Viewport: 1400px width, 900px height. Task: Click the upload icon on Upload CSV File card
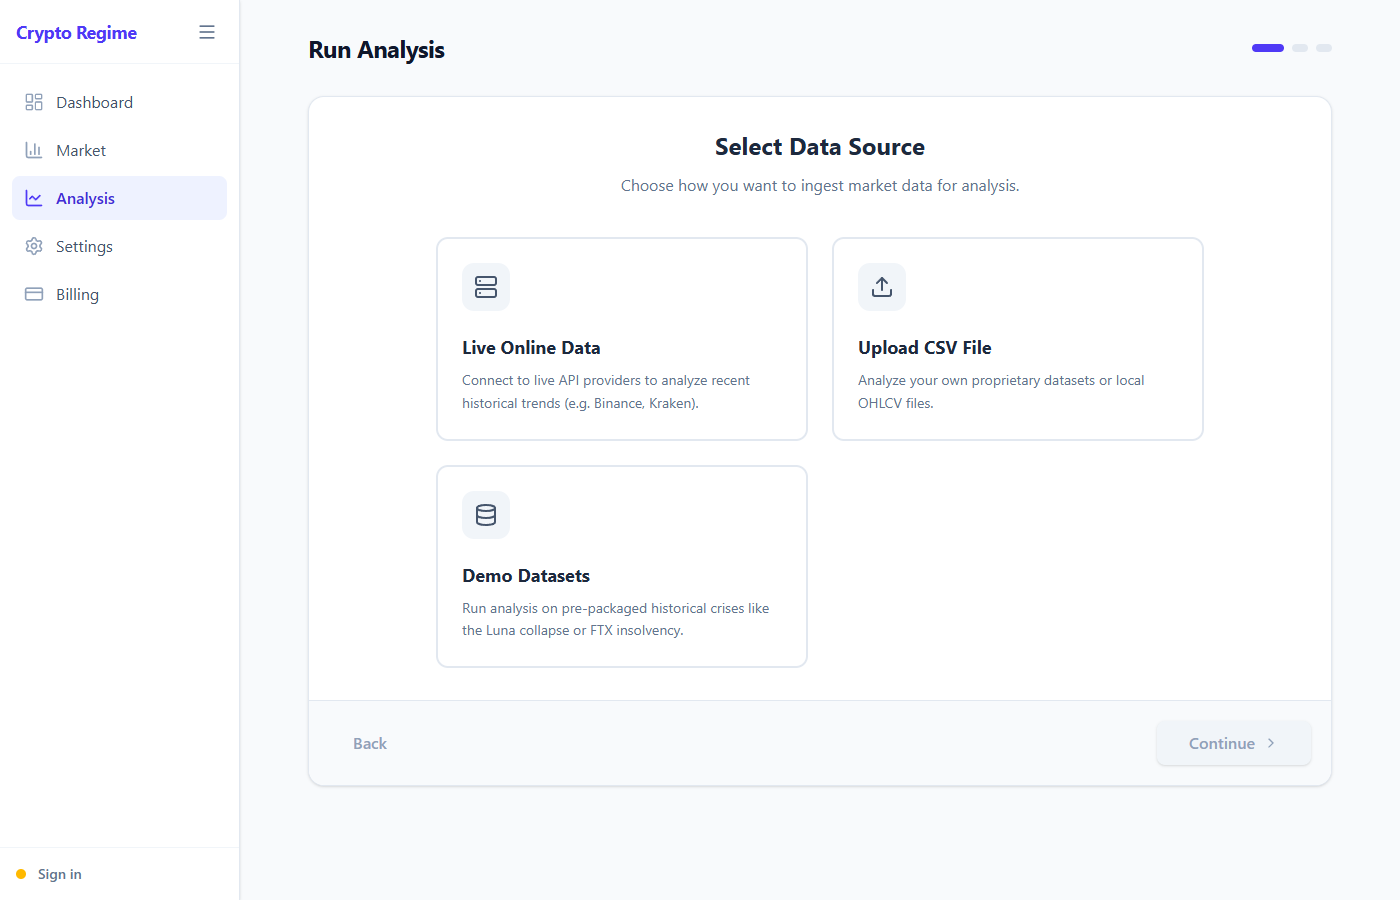[x=881, y=287]
